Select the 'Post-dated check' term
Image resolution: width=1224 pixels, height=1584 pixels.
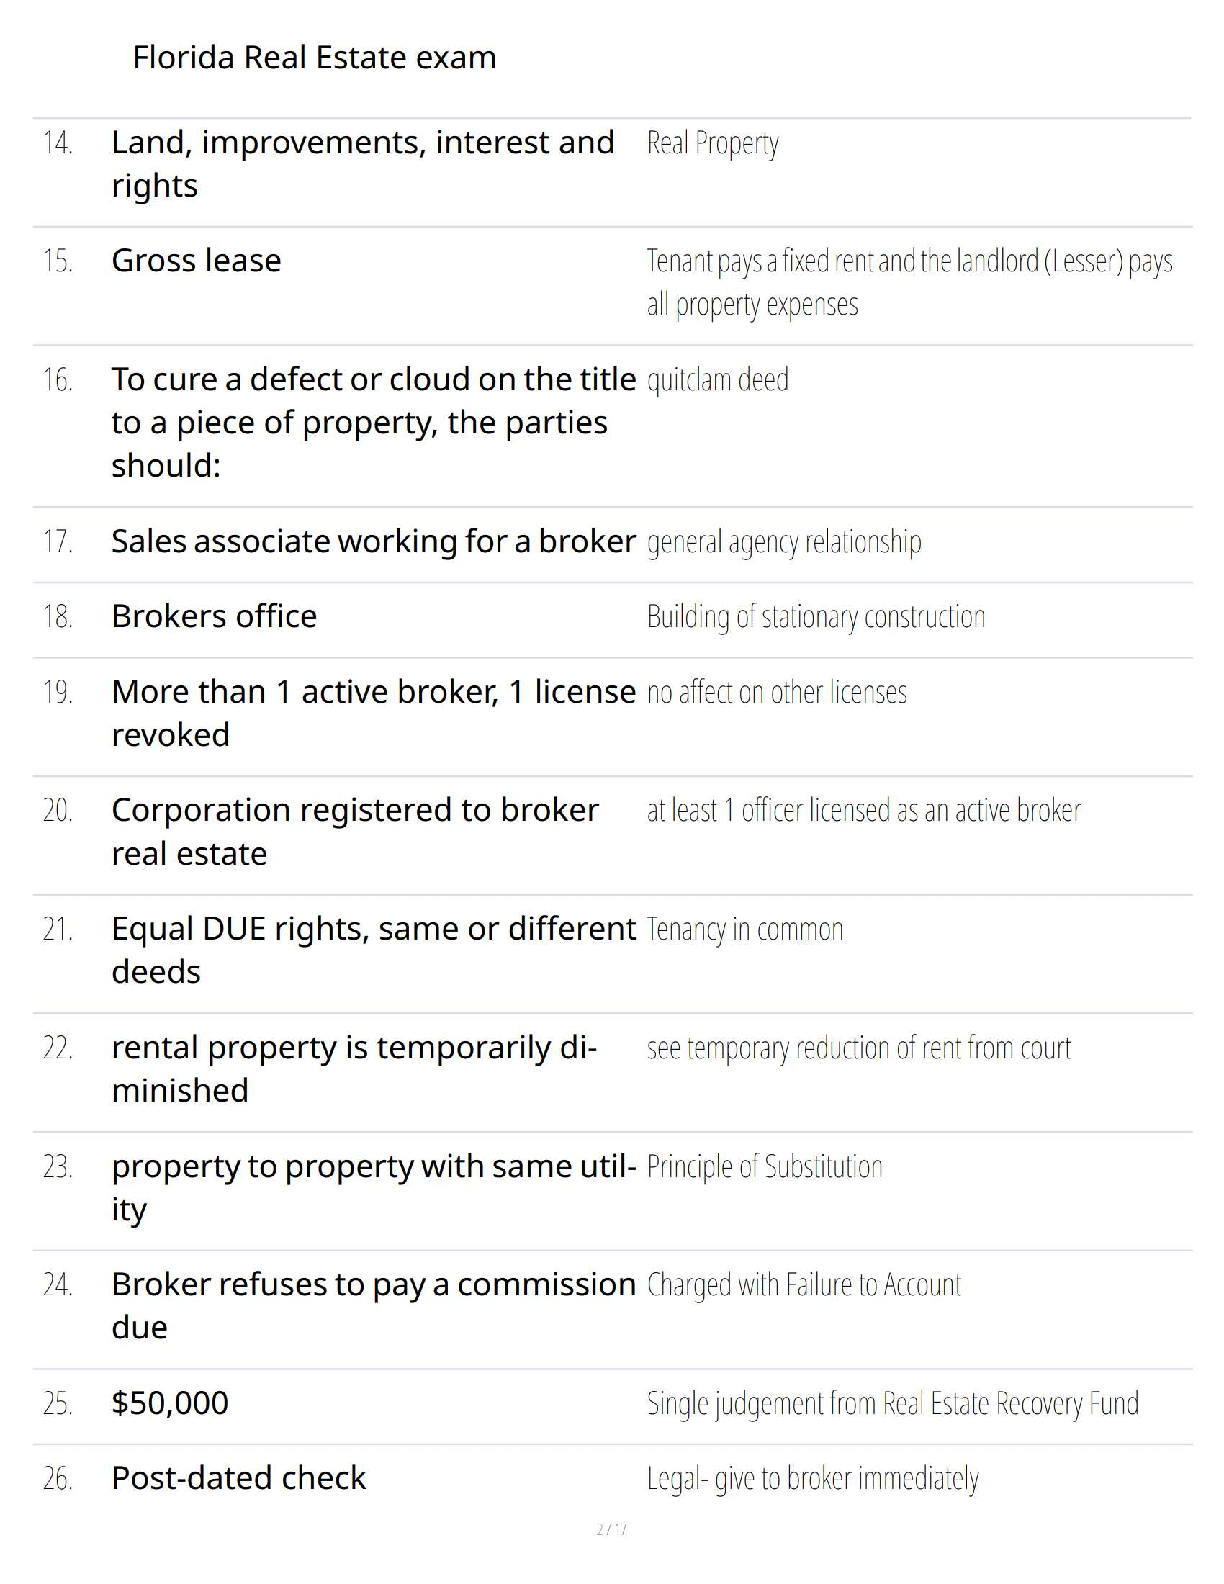(x=238, y=1478)
